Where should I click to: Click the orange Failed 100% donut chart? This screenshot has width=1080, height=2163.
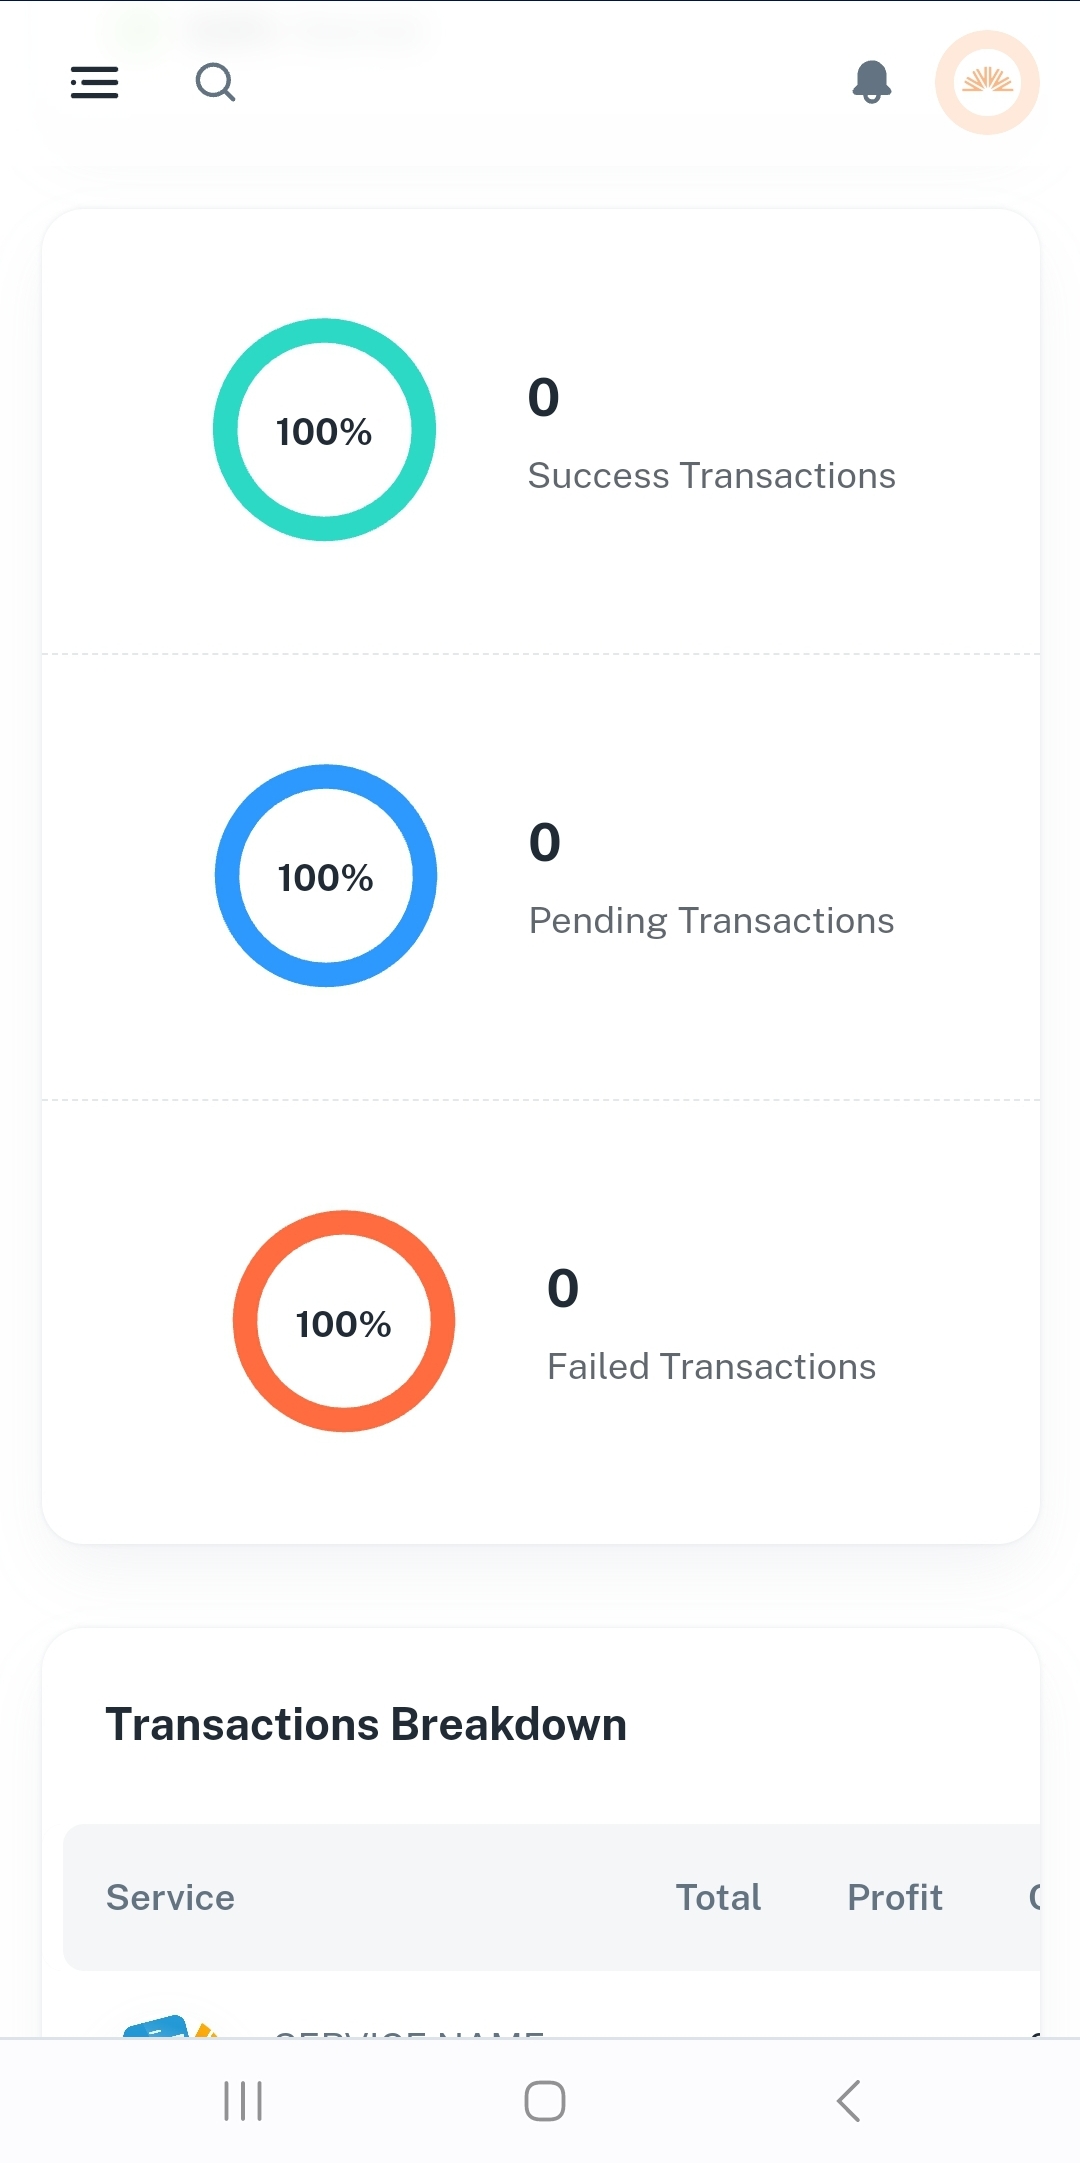(x=344, y=1322)
